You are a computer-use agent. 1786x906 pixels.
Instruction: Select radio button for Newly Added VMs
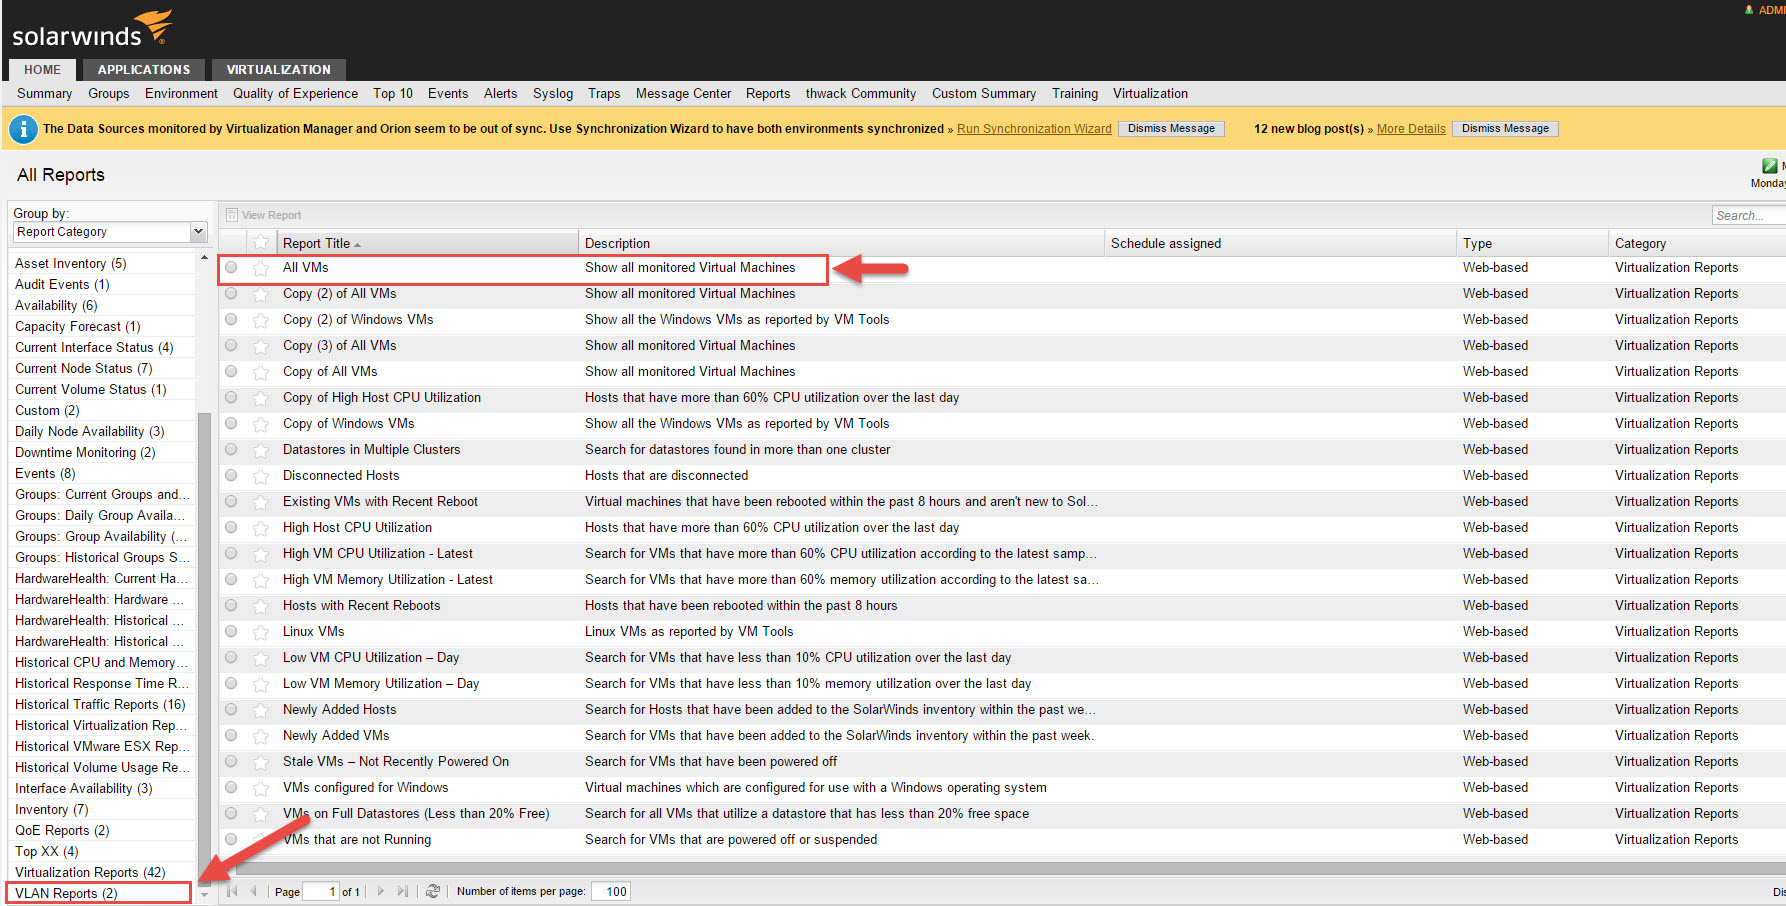[231, 735]
